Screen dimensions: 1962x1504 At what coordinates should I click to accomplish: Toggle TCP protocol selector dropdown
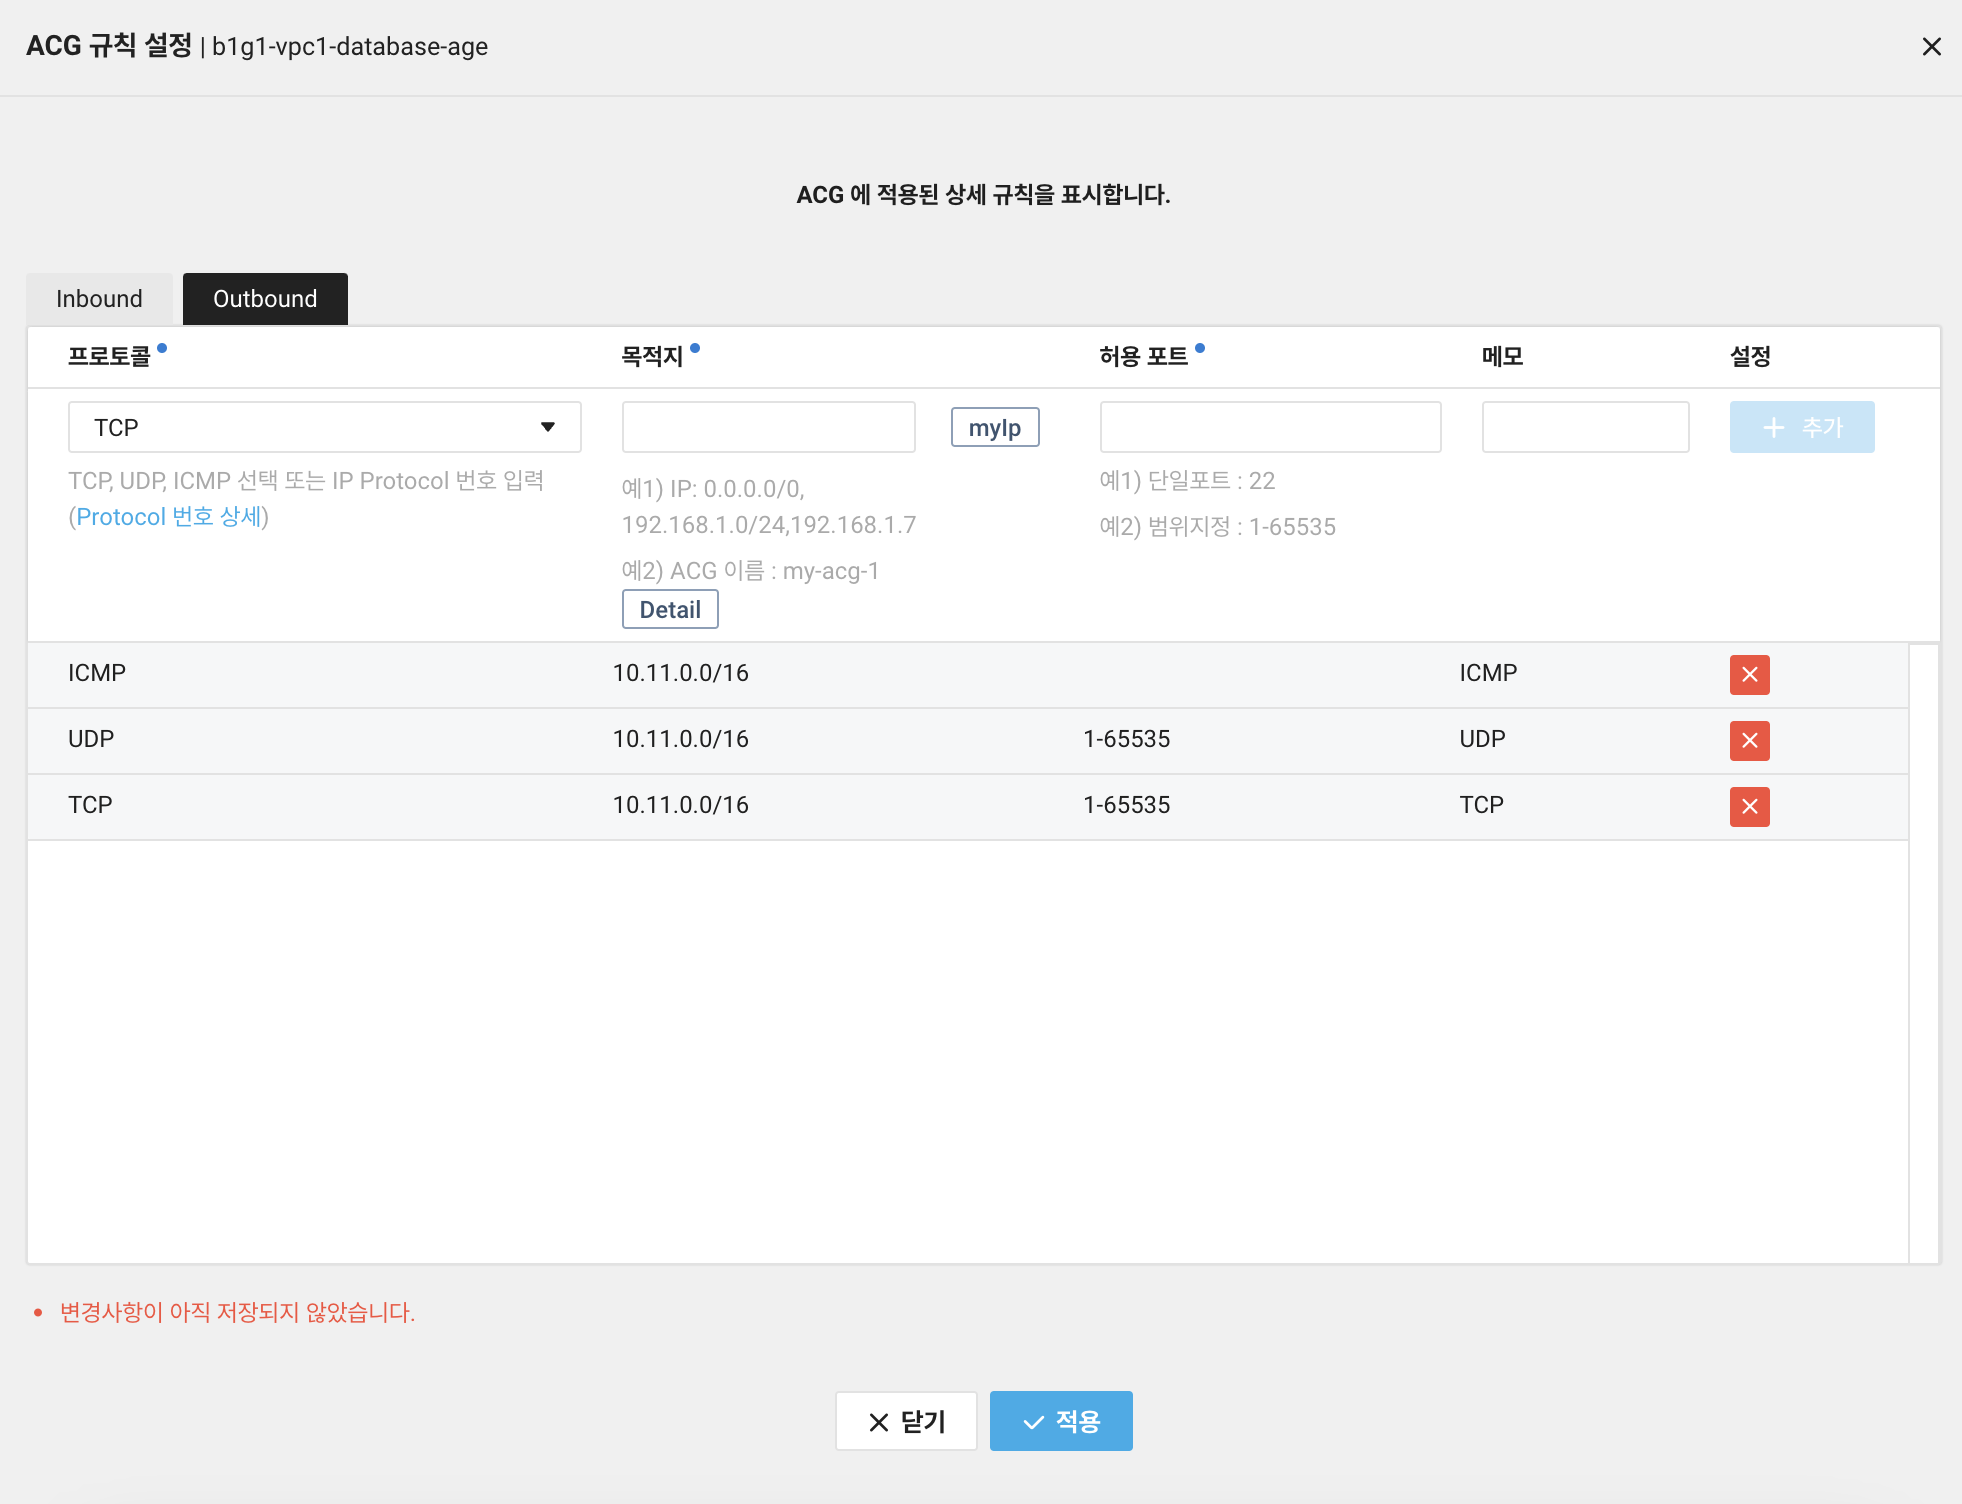pos(548,425)
